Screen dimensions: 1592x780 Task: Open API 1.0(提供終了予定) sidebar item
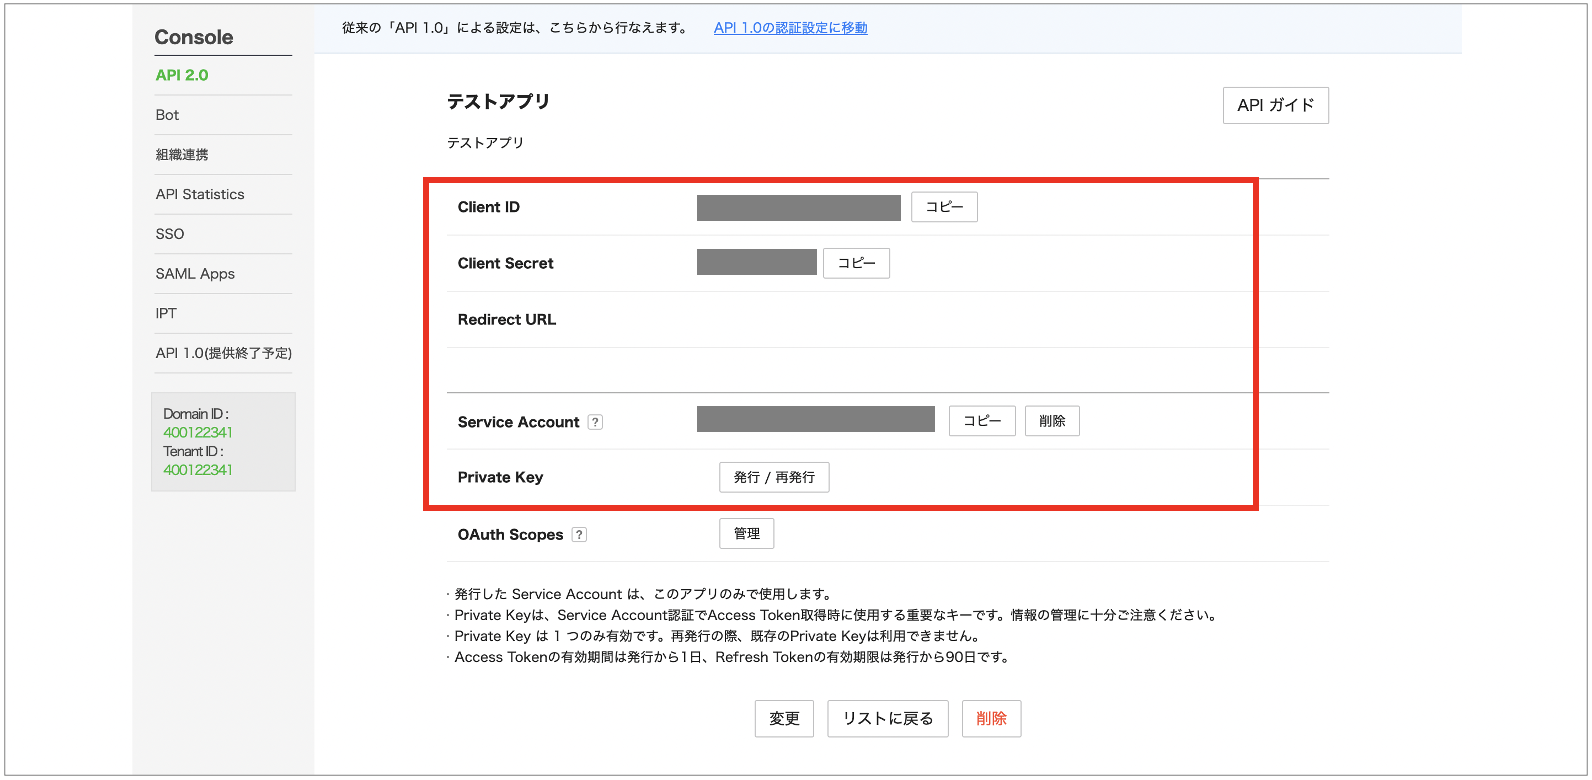(x=223, y=353)
